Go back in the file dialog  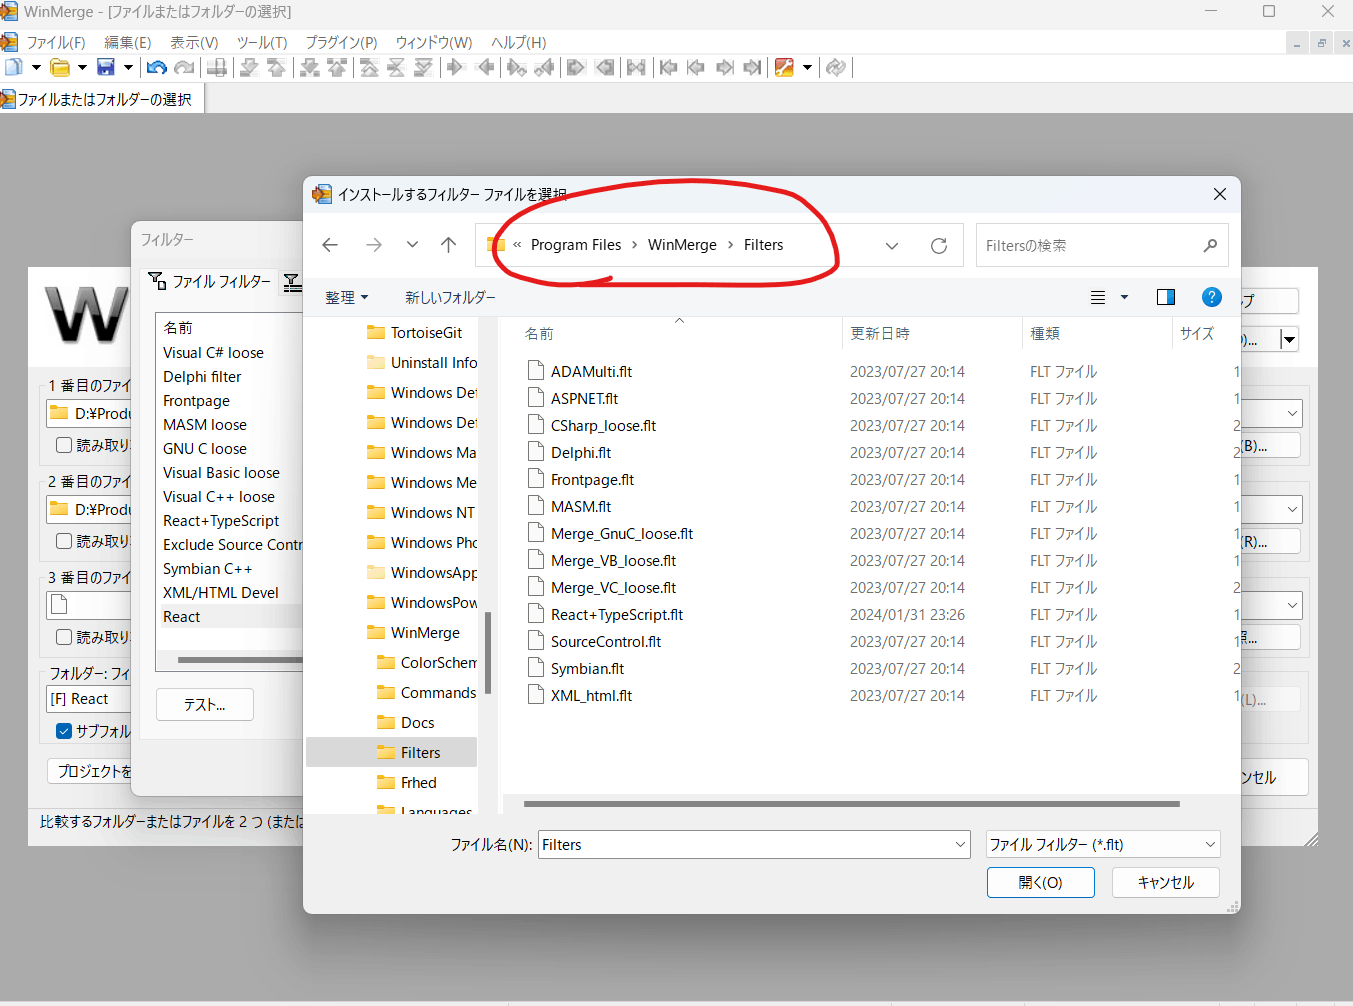330,245
